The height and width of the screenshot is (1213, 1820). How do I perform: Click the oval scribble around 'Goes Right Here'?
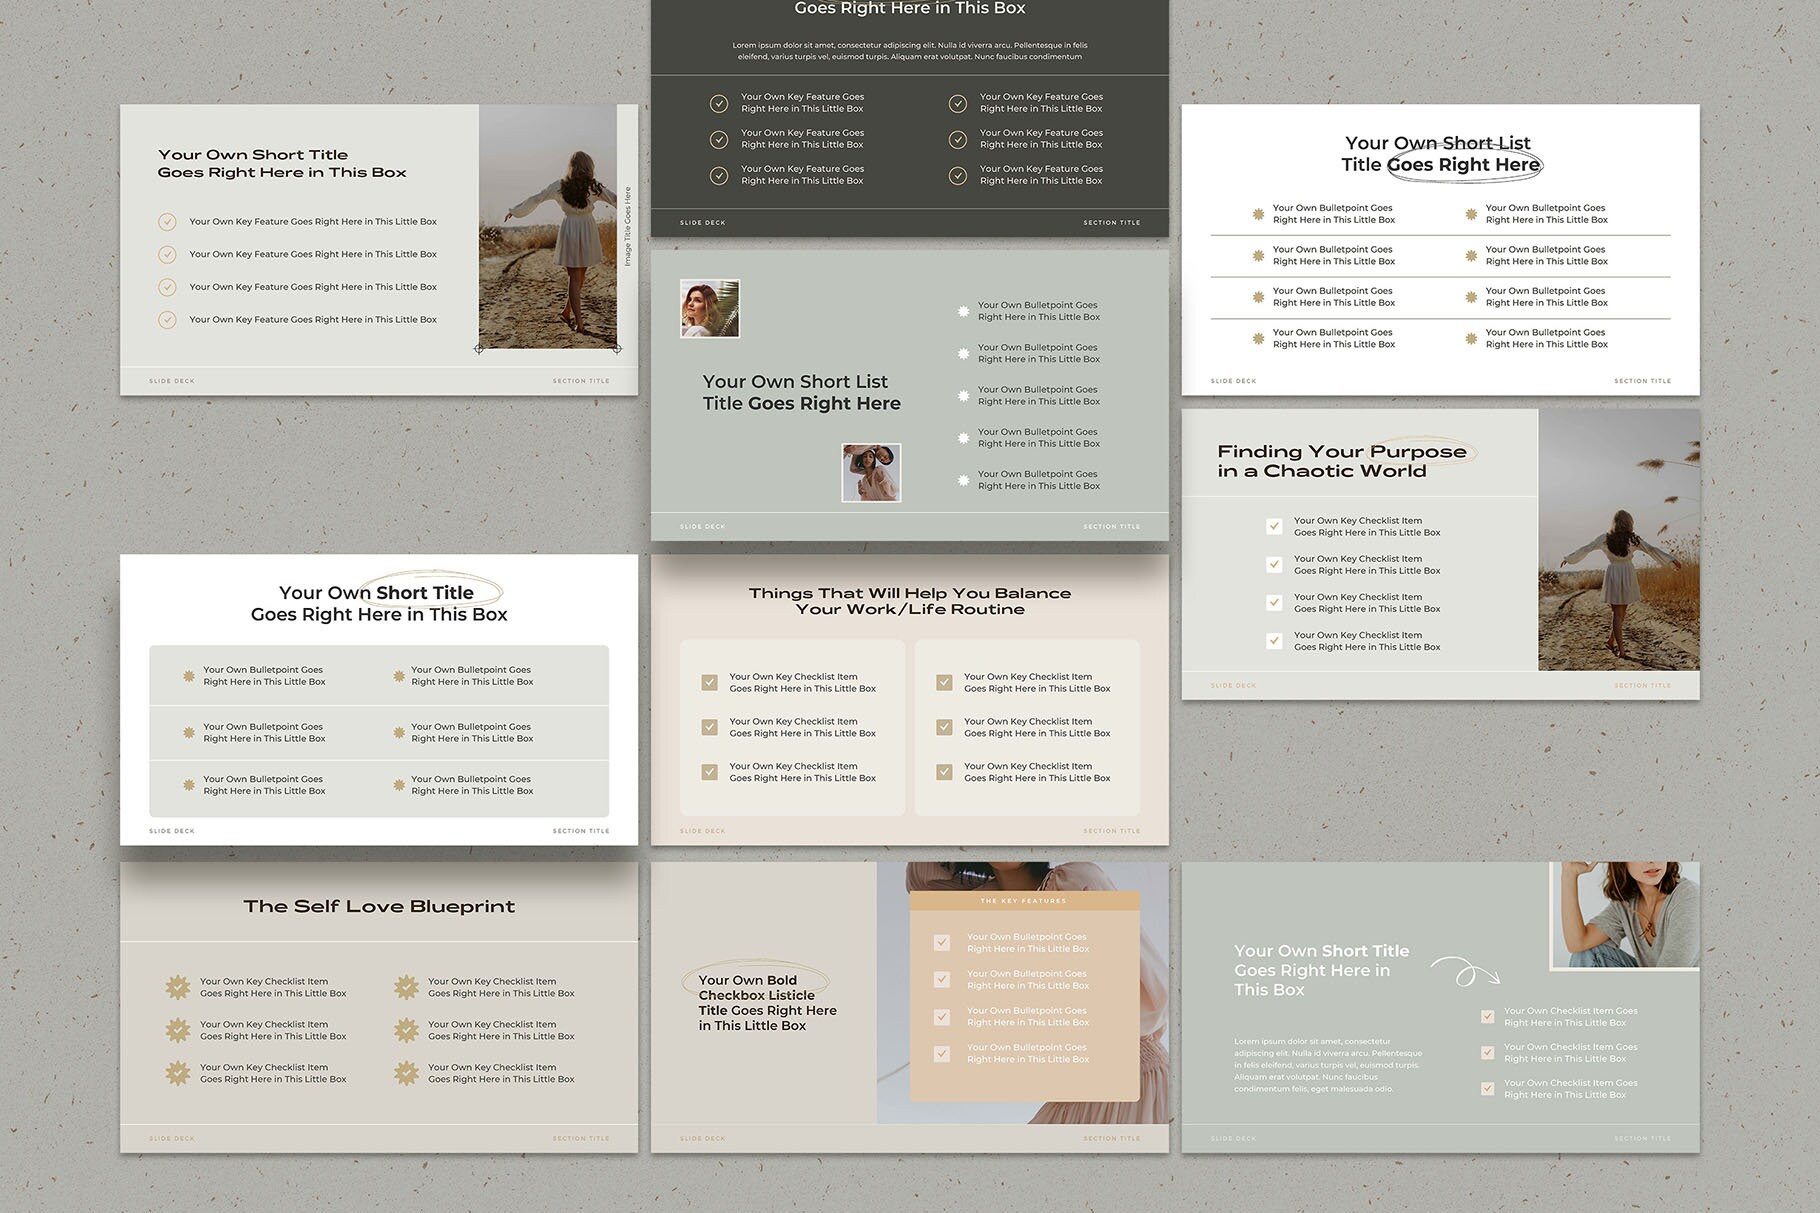pyautogui.click(x=1464, y=164)
